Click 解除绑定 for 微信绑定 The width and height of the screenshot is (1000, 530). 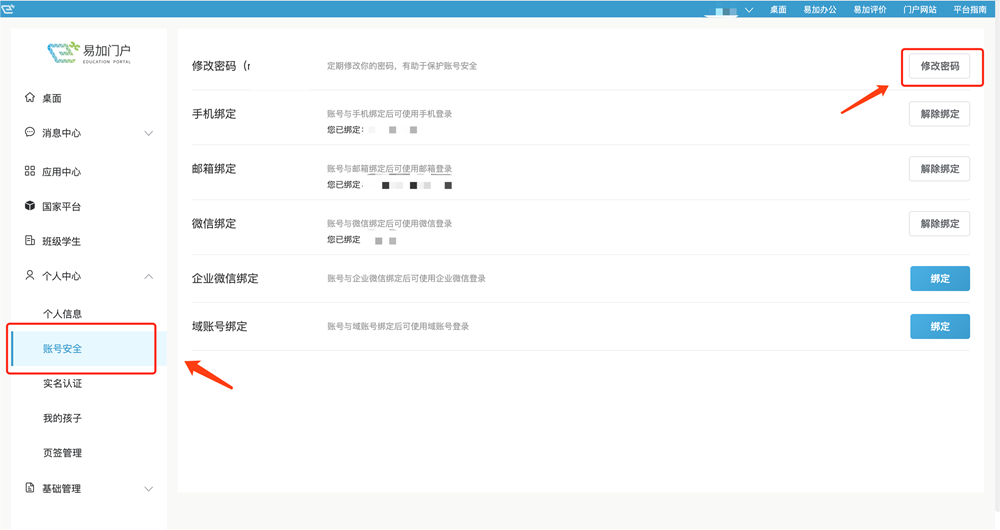(939, 224)
